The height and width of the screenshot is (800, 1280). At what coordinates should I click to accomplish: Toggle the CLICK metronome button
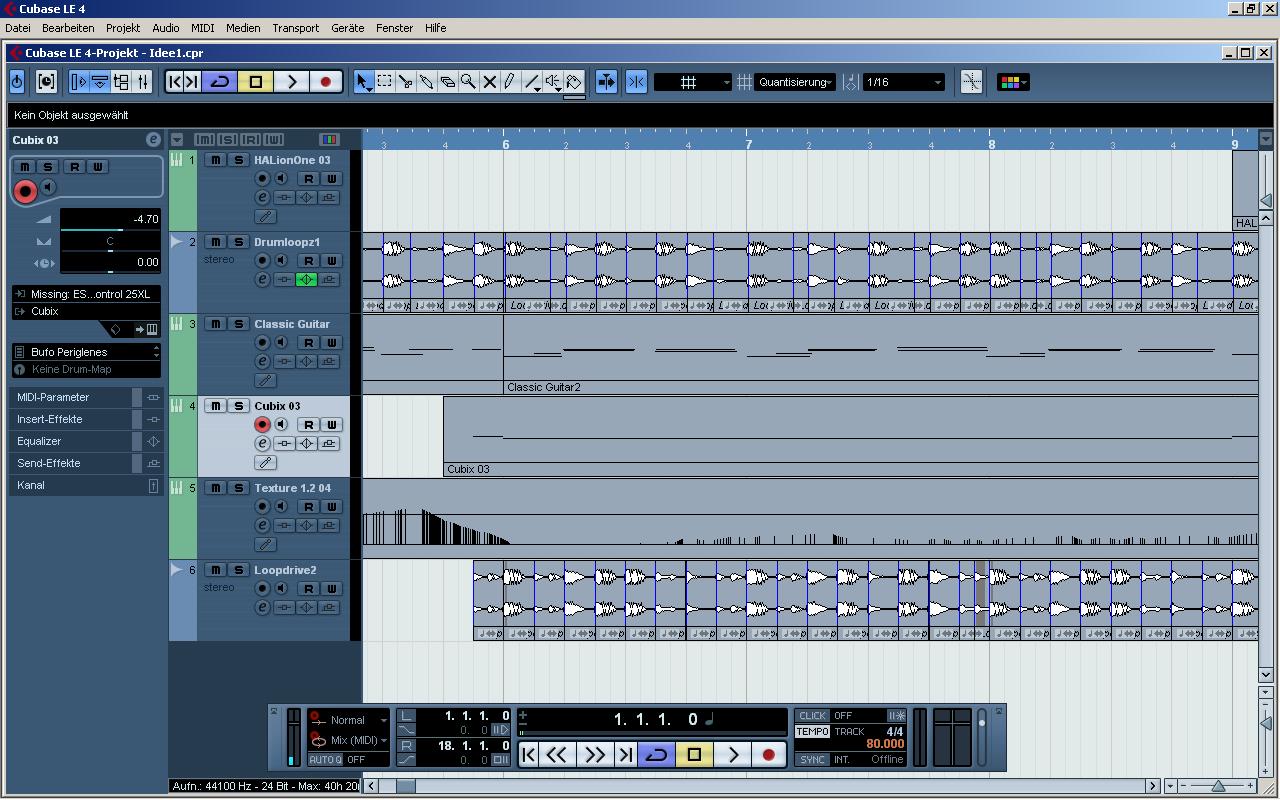tap(812, 716)
